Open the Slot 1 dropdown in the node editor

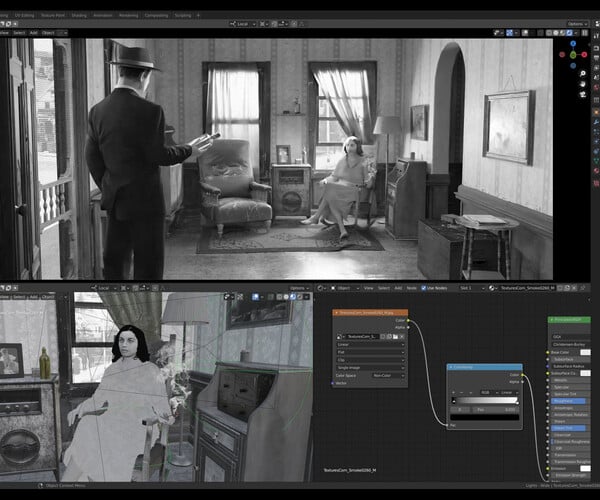(x=472, y=288)
